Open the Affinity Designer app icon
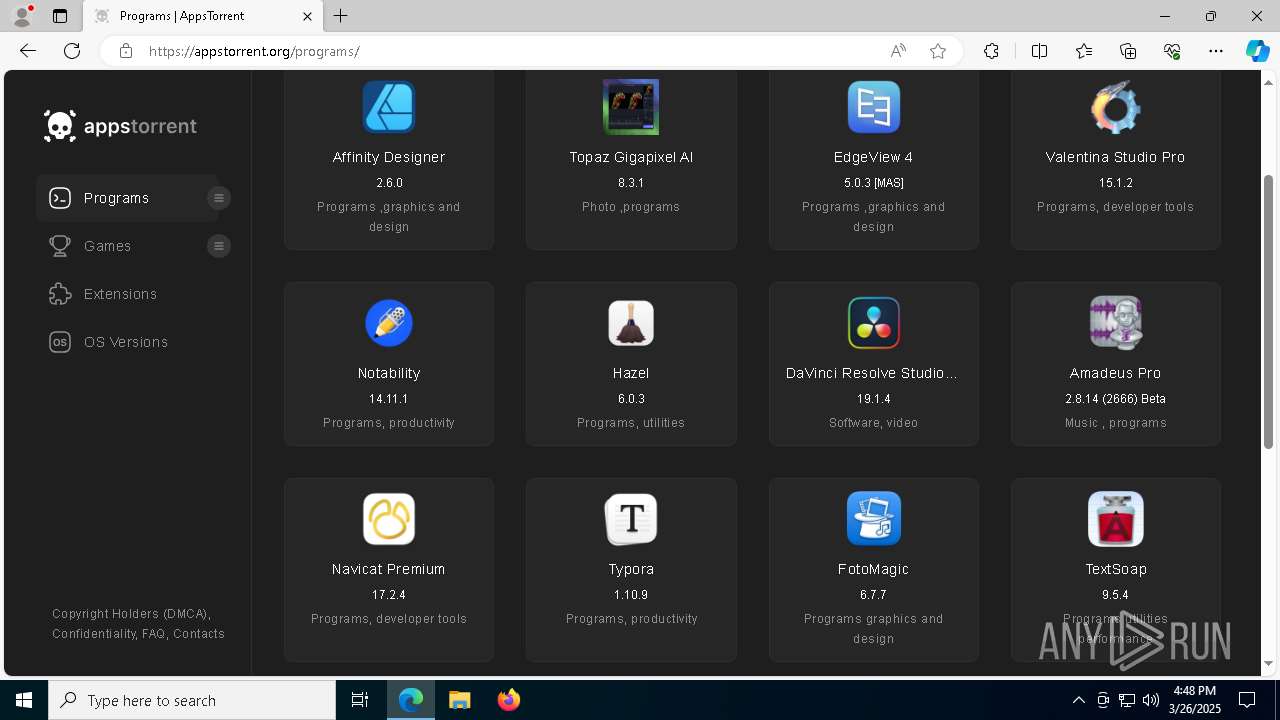Viewport: 1280px width, 720px height. coord(389,107)
